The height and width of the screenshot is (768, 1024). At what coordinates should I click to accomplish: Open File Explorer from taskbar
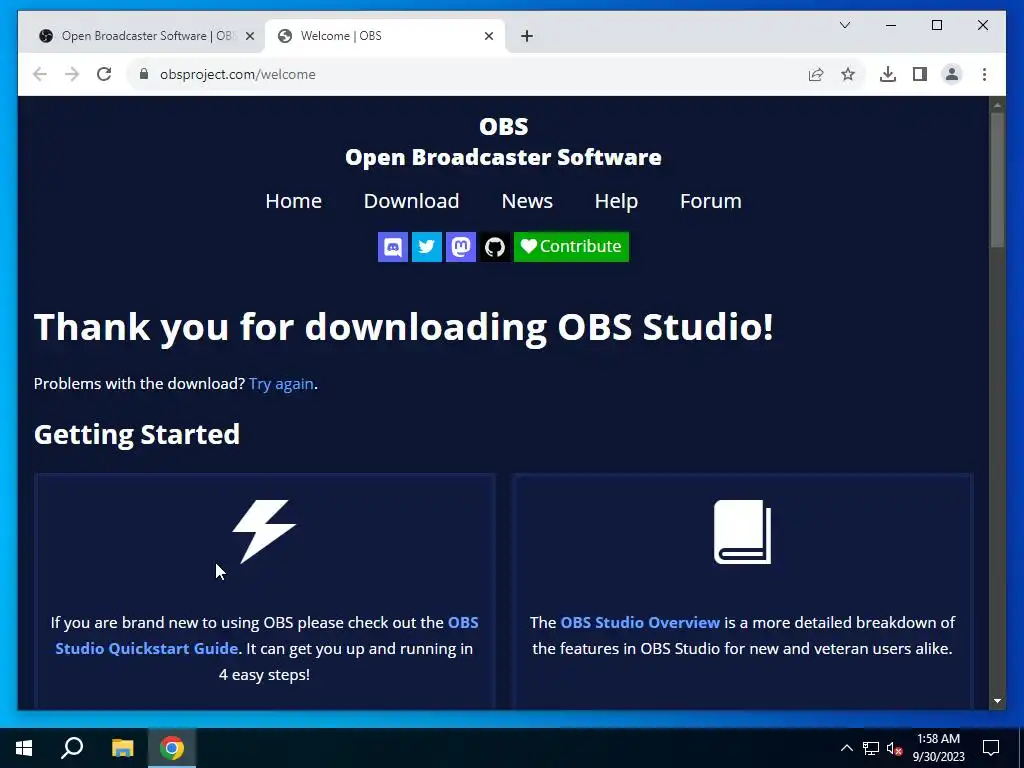tap(122, 748)
